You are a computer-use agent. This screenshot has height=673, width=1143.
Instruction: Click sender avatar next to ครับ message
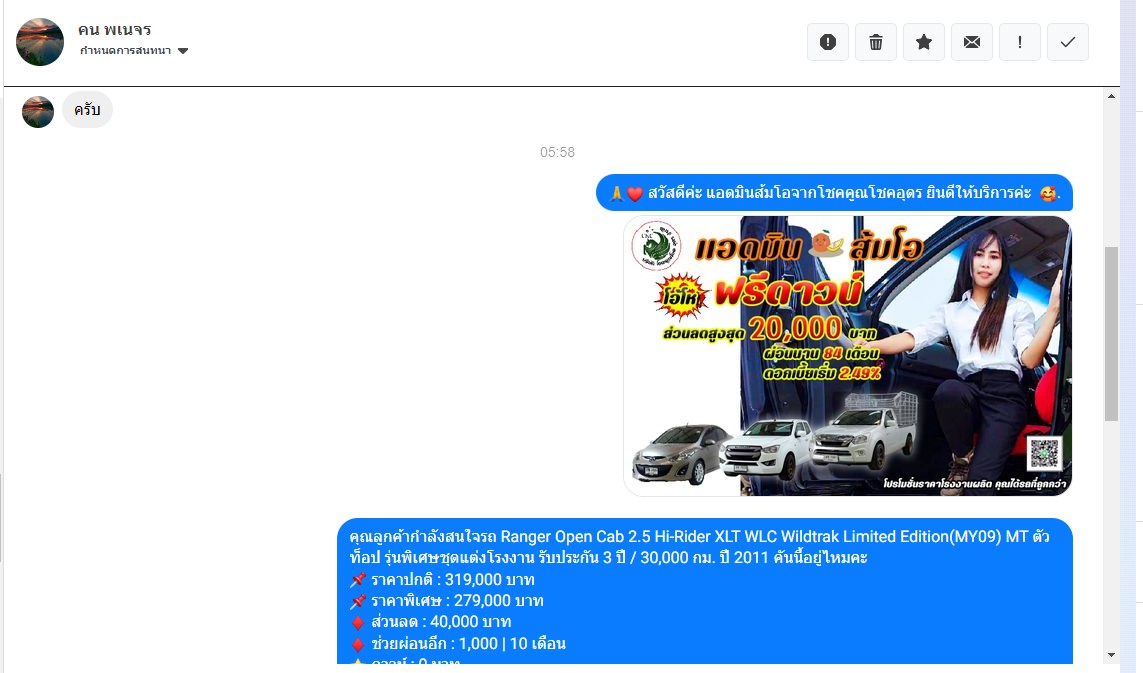38,112
